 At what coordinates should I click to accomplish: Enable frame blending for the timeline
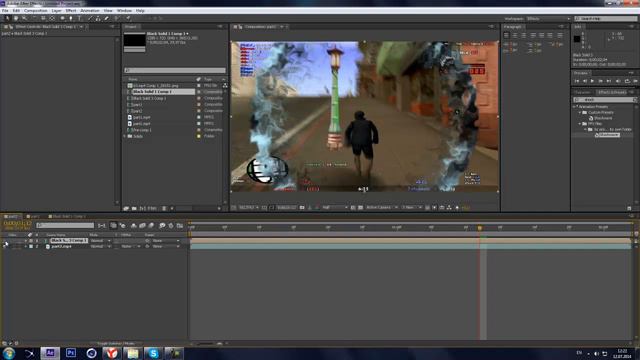(142, 225)
